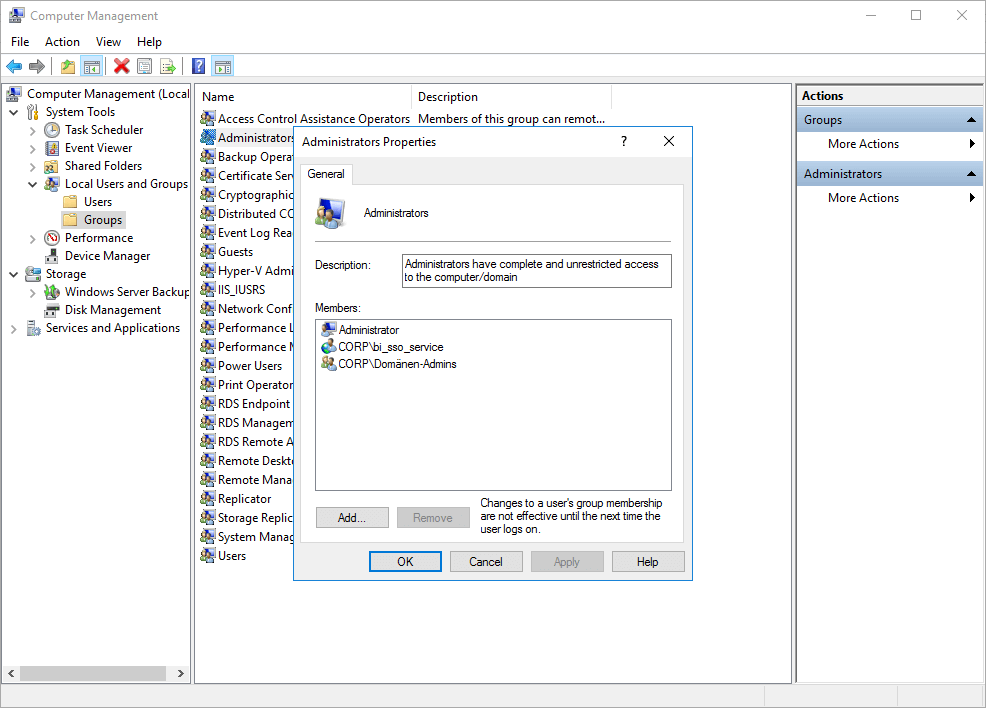Expand the Services and Applications node
The width and height of the screenshot is (986, 708).
click(x=13, y=327)
